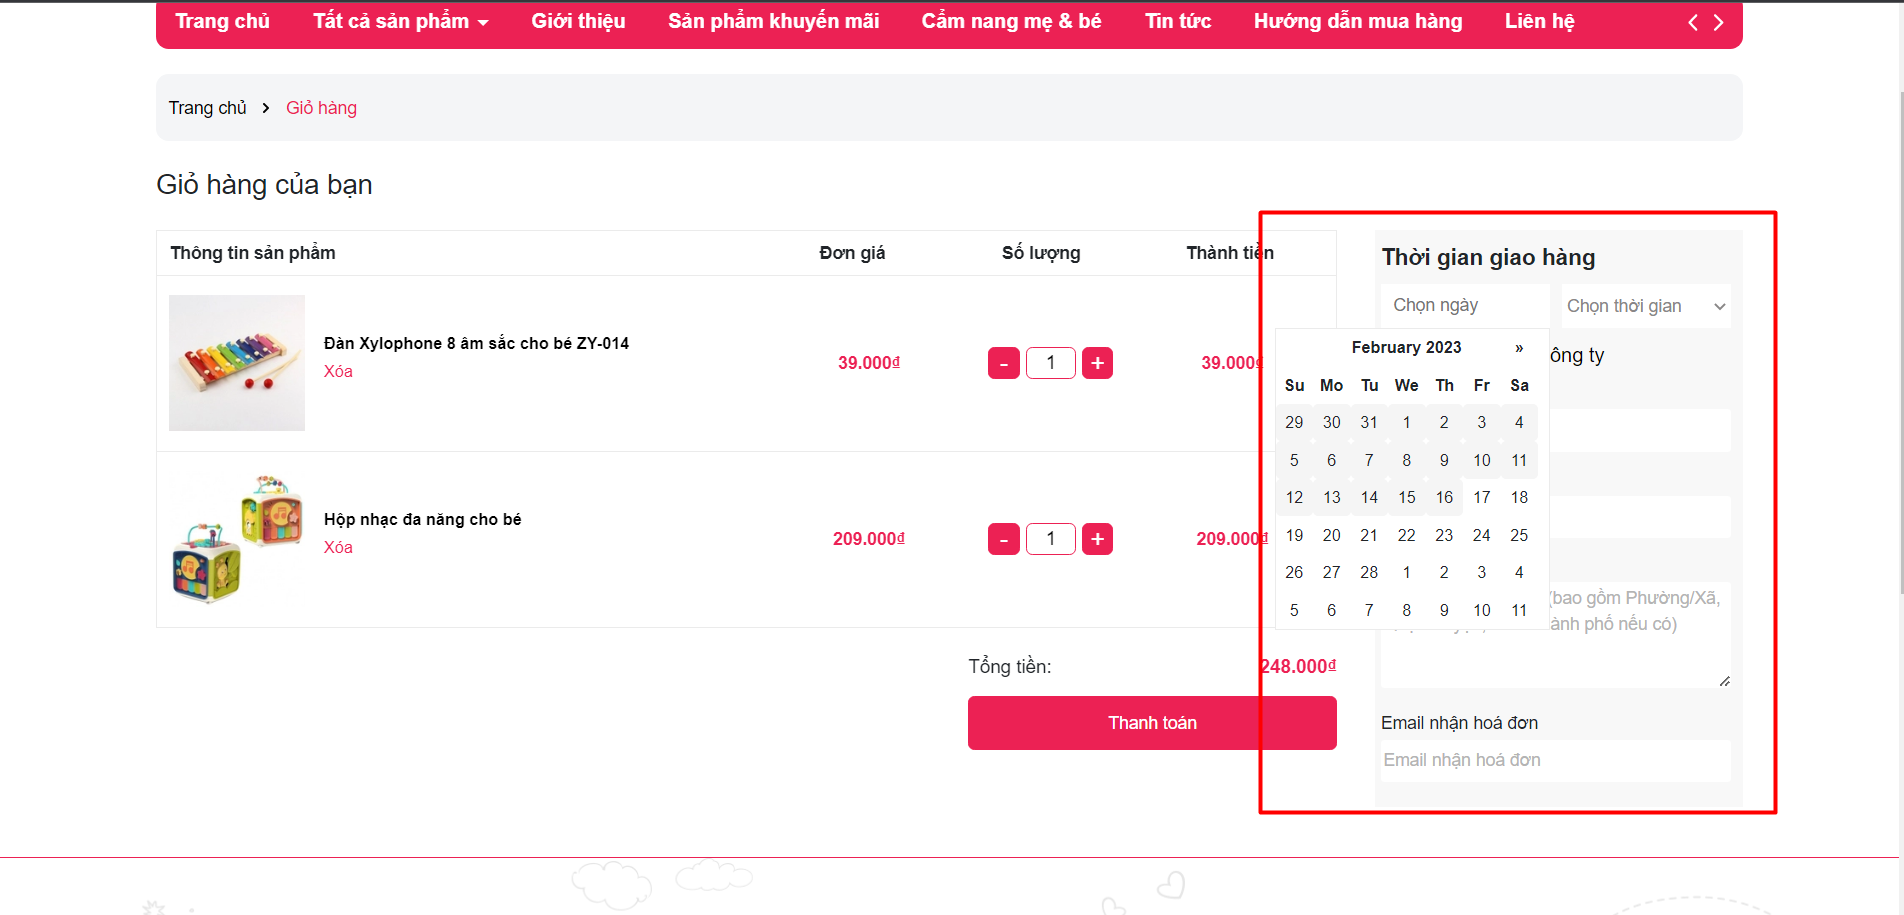
Task: Open the Tất cả sản phẩm dropdown menu
Action: pyautogui.click(x=400, y=21)
